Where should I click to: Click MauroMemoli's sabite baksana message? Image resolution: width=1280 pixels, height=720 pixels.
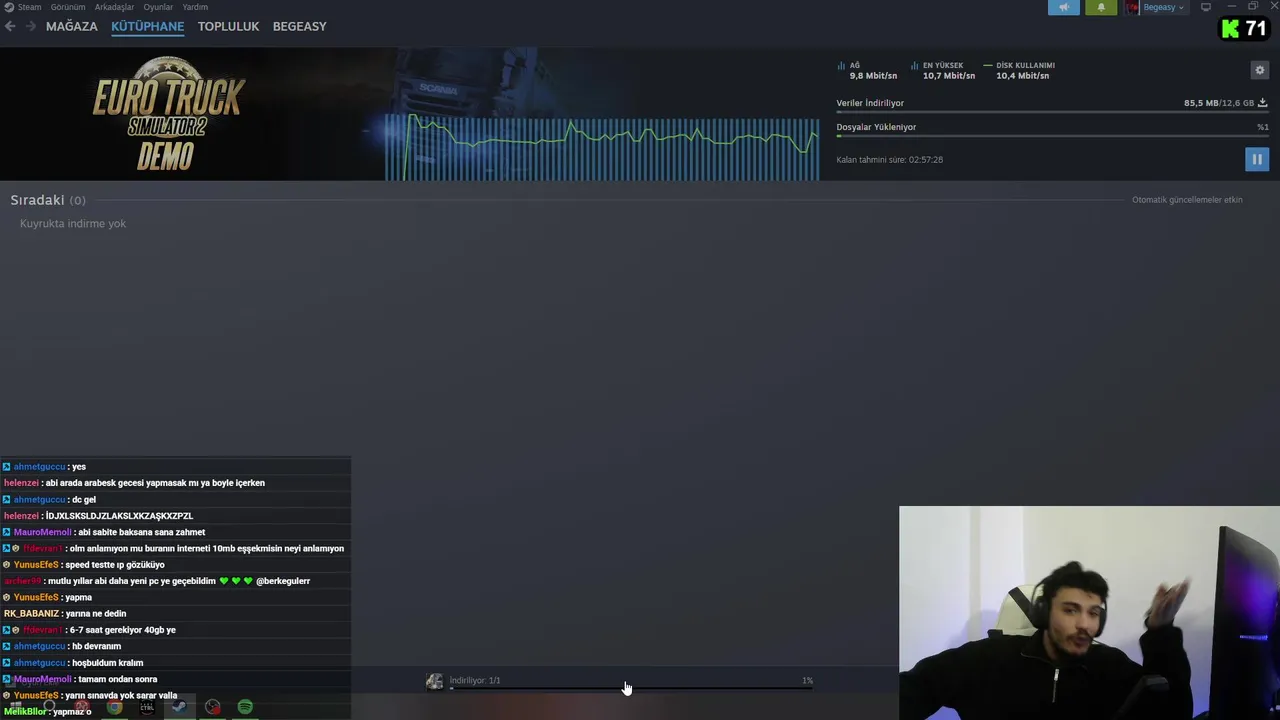(x=104, y=532)
